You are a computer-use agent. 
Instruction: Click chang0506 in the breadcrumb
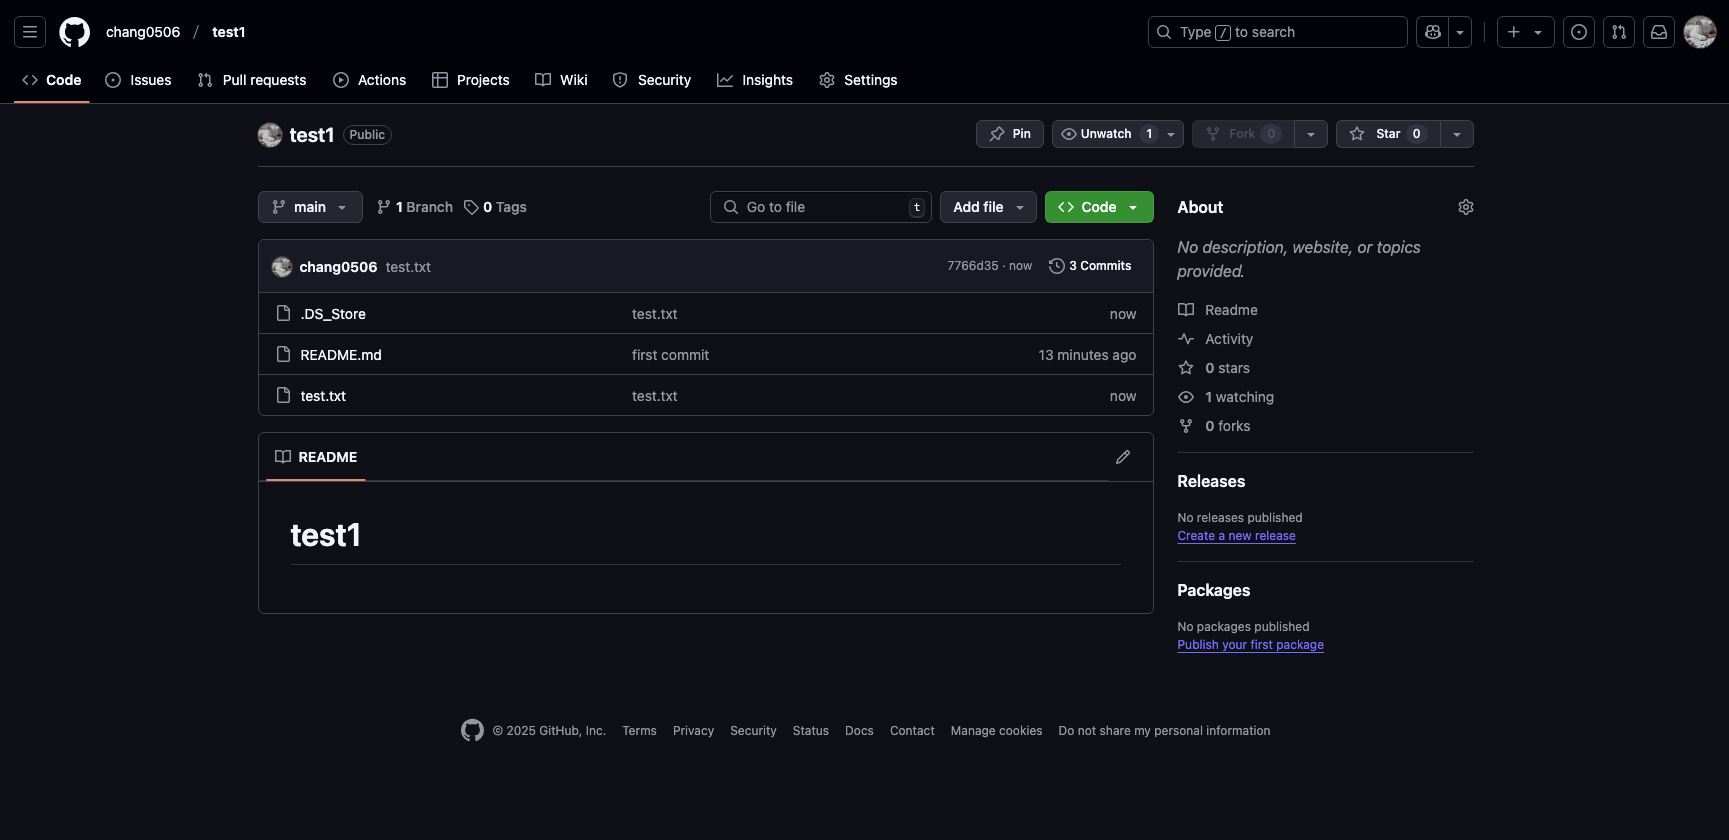tap(143, 32)
